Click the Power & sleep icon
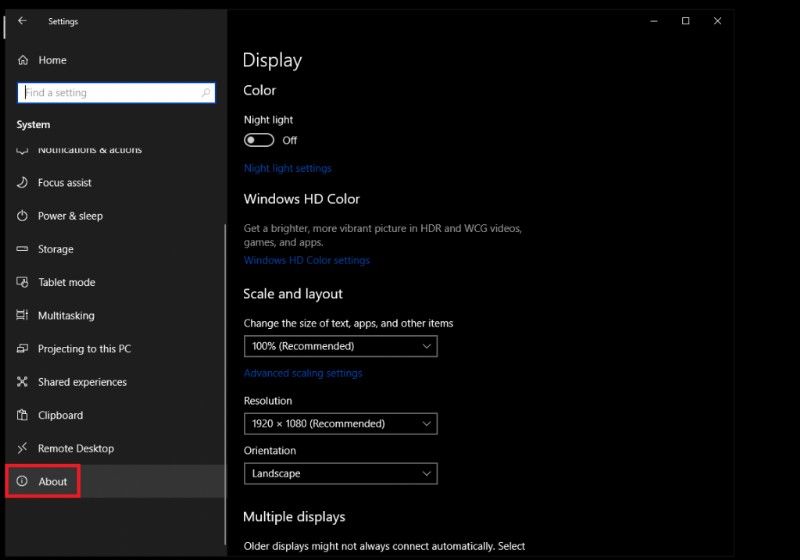The image size is (800, 560). click(x=22, y=216)
